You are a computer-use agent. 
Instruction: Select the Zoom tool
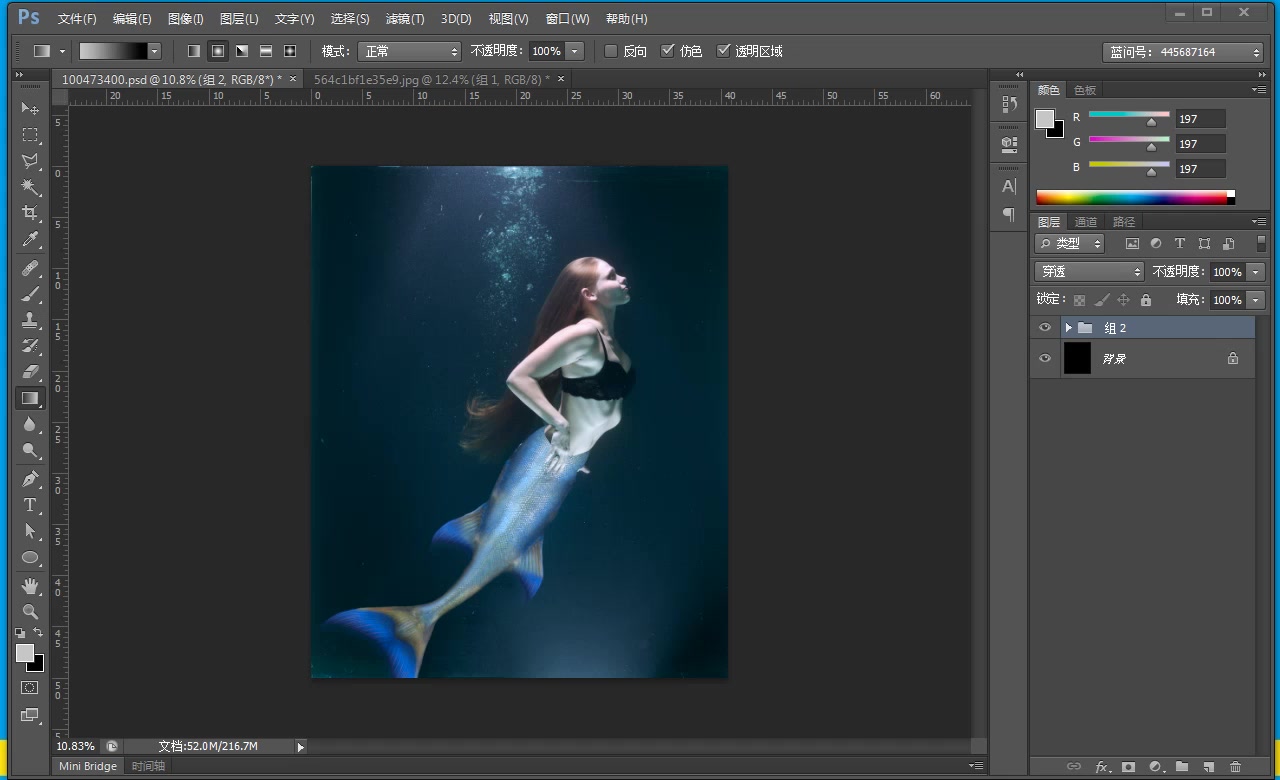pos(30,612)
